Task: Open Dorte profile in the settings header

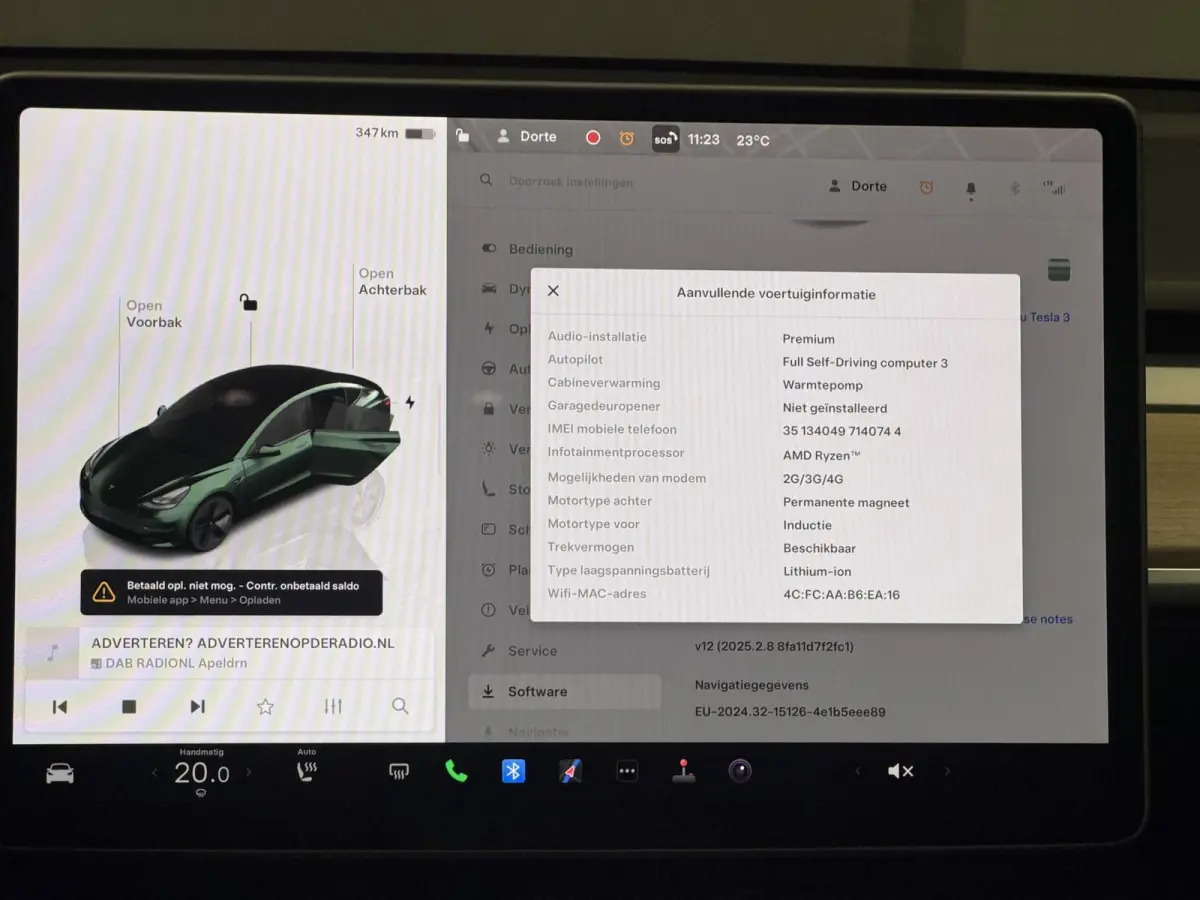Action: click(x=858, y=186)
